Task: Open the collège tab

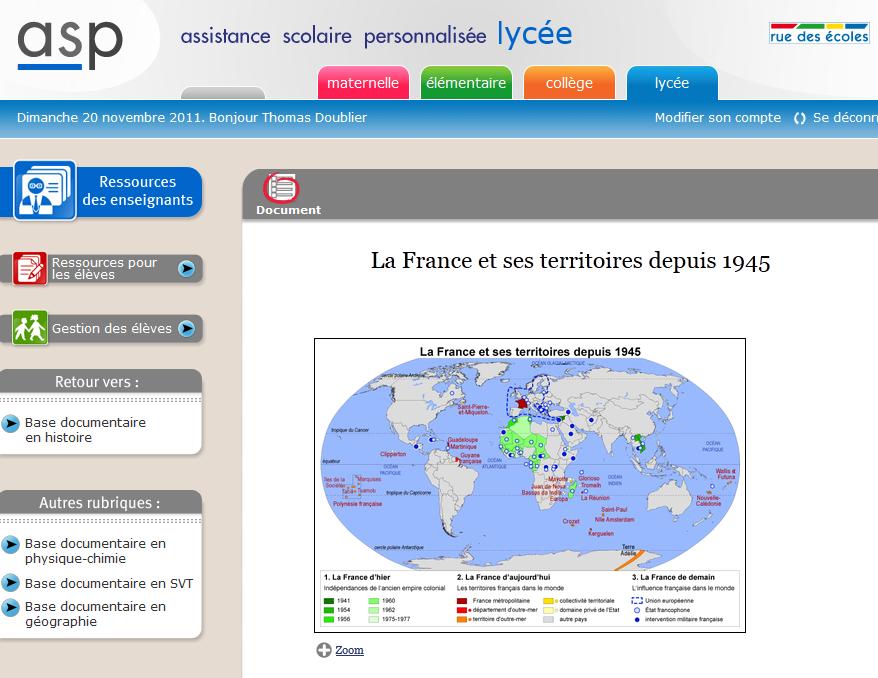Action: pyautogui.click(x=569, y=83)
